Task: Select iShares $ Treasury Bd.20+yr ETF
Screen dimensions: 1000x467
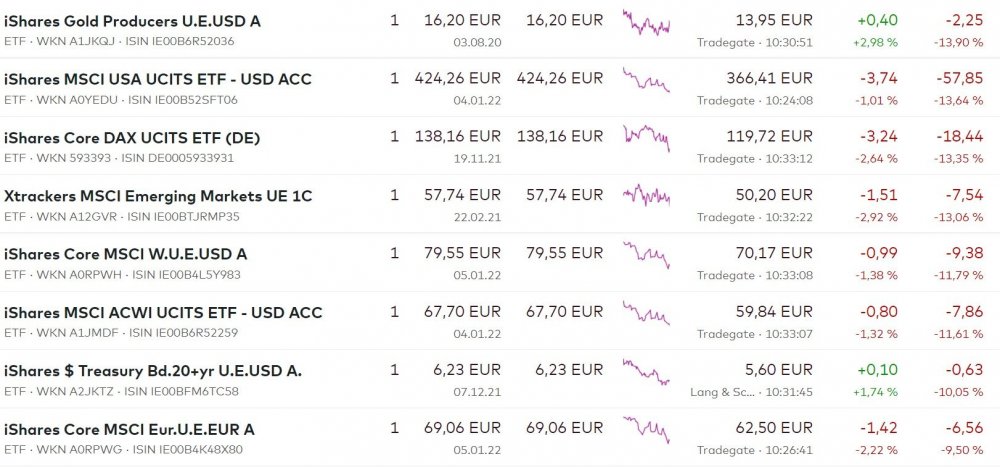Action: (x=153, y=371)
